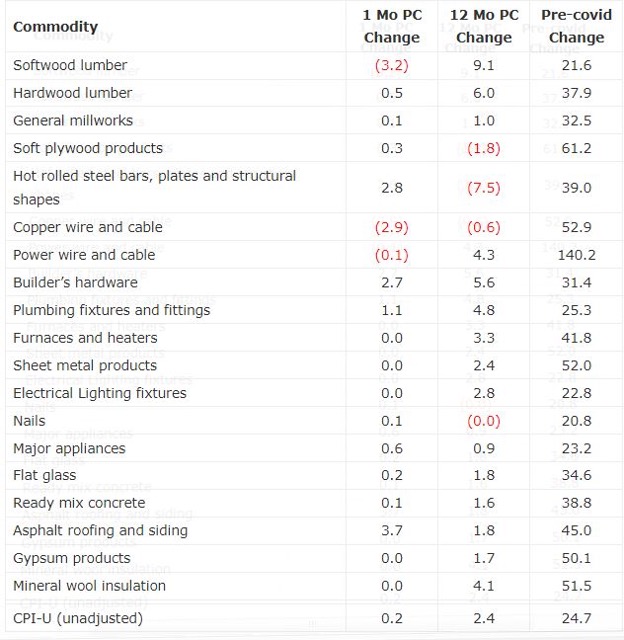Screen dimensions: 624x640
Task: Click the Pre-covid Change column header
Action: 577,26
